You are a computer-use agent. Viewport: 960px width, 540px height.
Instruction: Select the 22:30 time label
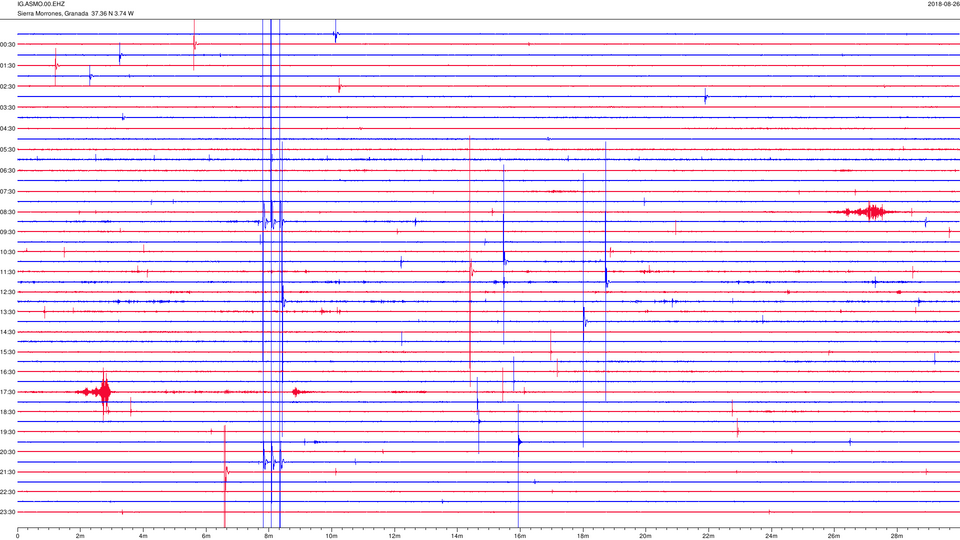[7, 492]
